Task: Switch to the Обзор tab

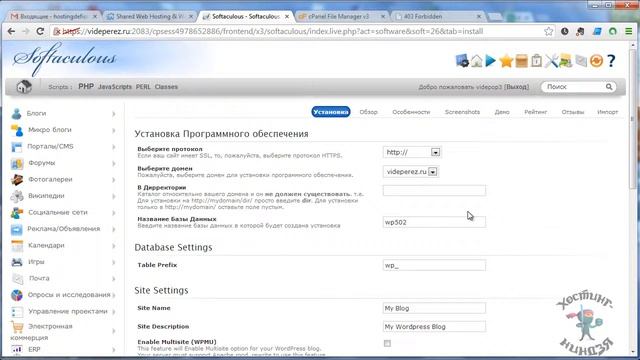Action: pyautogui.click(x=369, y=112)
